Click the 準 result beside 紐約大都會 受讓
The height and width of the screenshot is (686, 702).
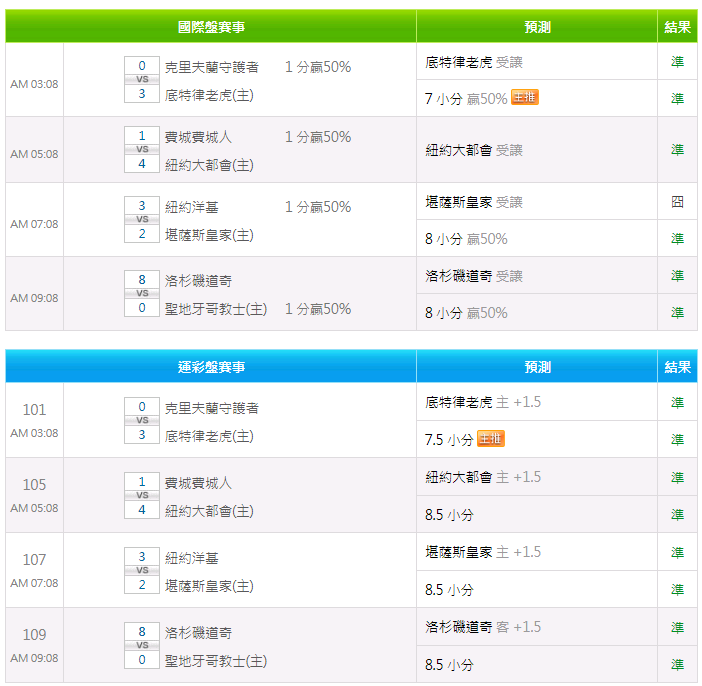click(x=677, y=150)
